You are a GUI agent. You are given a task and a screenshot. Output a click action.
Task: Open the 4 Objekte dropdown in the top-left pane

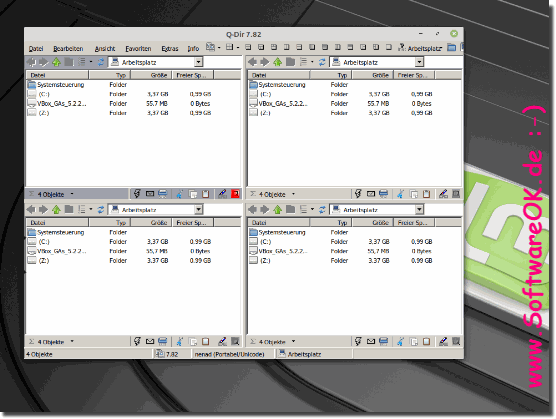[72, 194]
